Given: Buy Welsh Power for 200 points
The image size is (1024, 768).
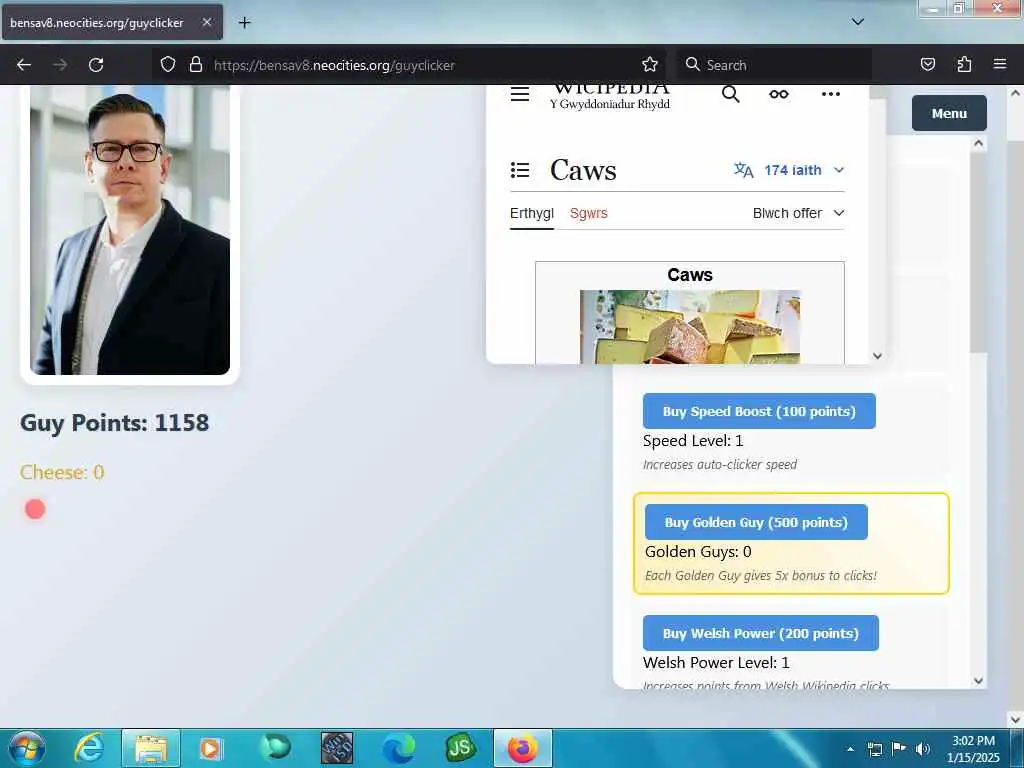Looking at the screenshot, I should [760, 633].
